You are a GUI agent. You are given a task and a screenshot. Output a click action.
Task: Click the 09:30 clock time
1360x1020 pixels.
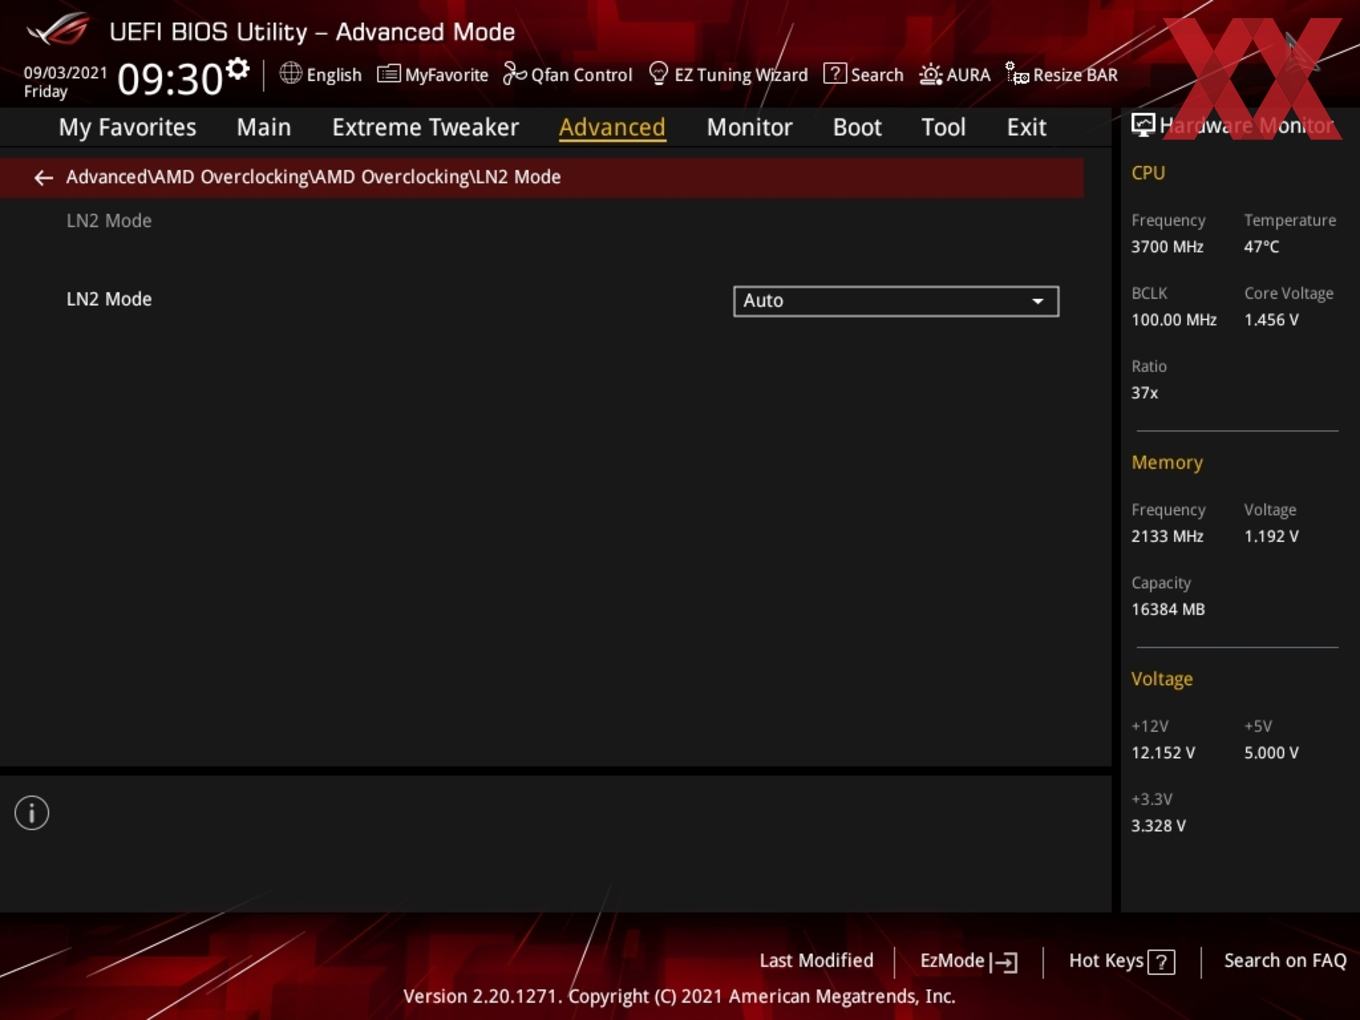tap(170, 79)
